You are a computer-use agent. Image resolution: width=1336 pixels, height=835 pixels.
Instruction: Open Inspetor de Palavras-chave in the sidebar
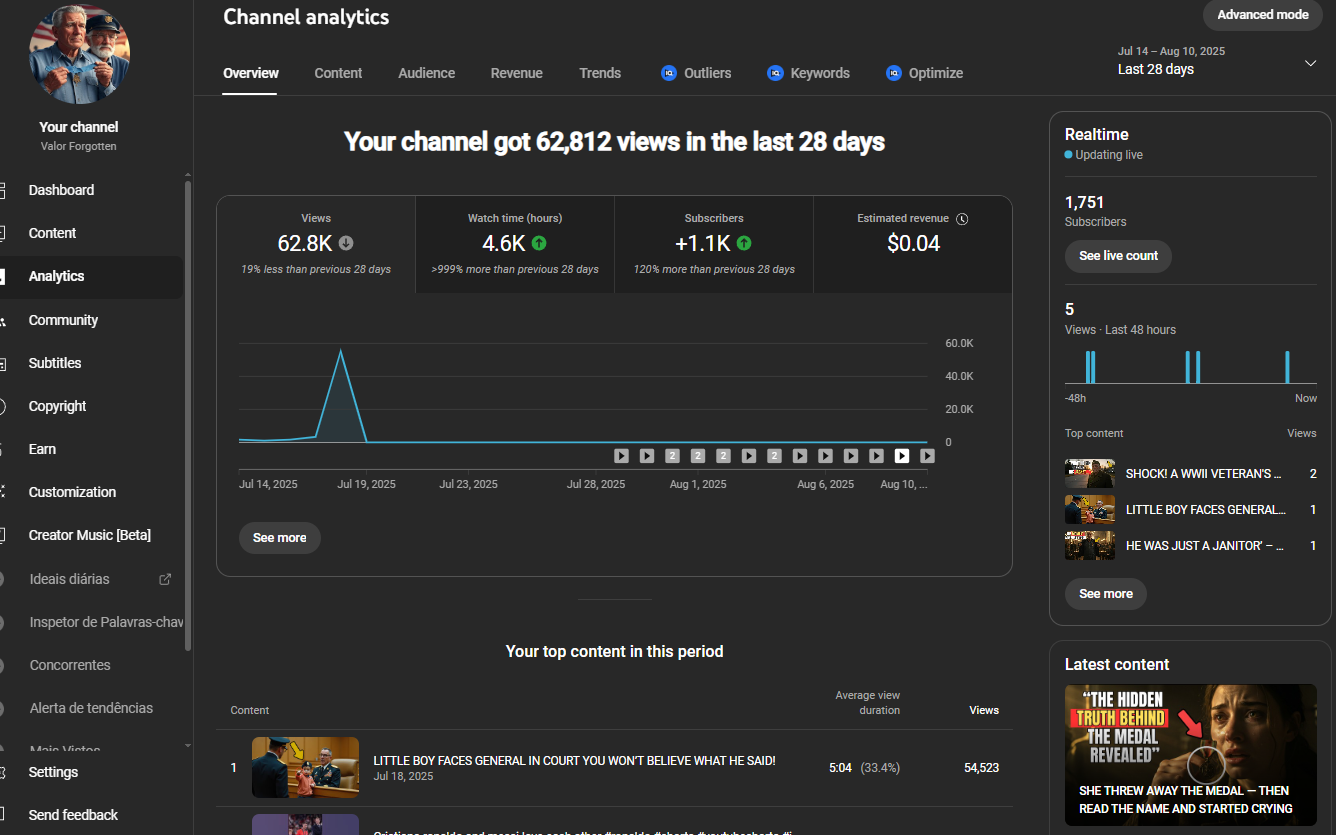click(x=91, y=622)
